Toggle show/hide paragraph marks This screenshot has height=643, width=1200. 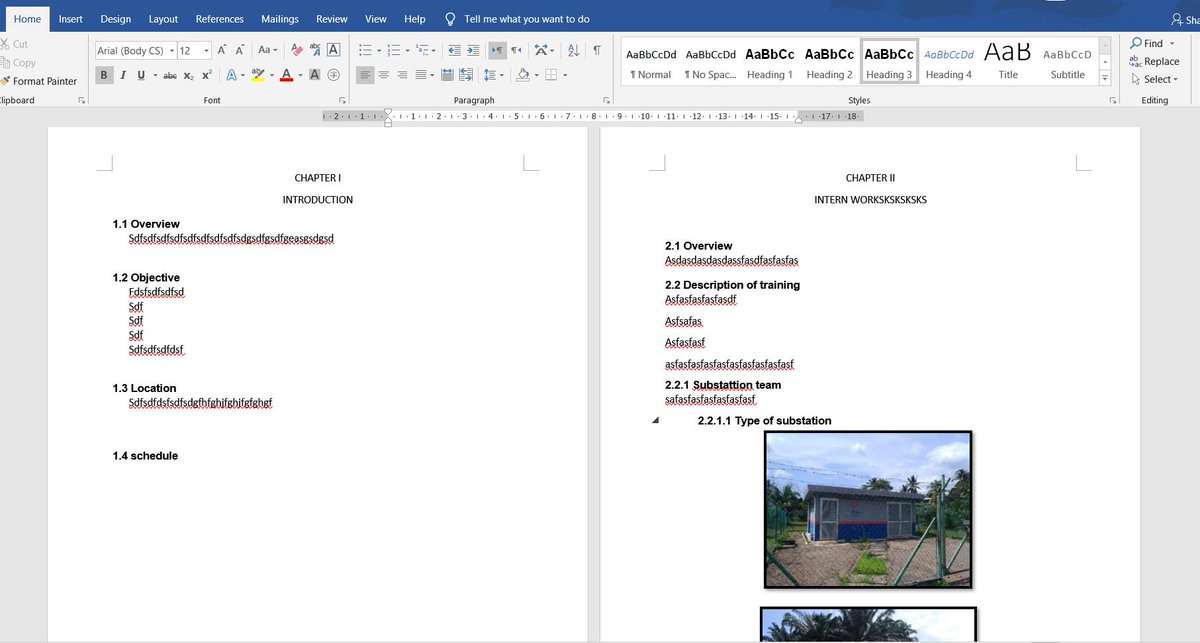coord(597,50)
